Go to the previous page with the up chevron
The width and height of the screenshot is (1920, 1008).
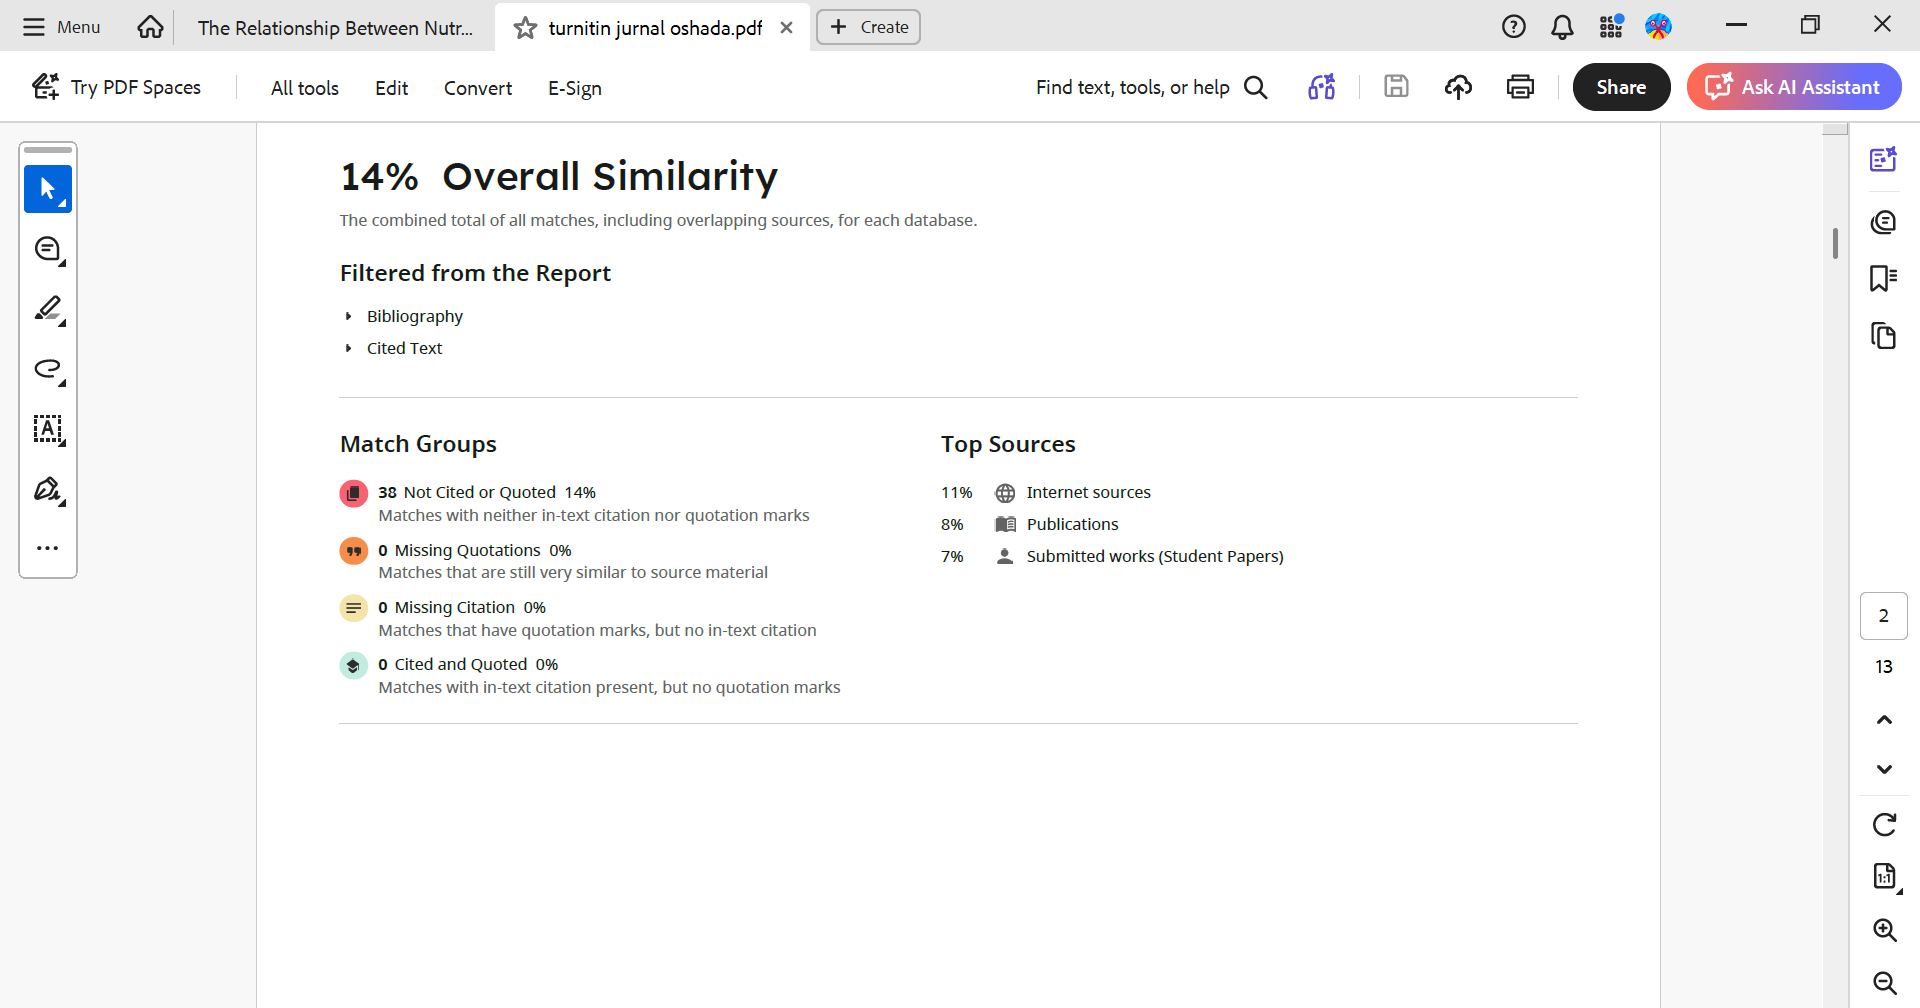pyautogui.click(x=1884, y=720)
